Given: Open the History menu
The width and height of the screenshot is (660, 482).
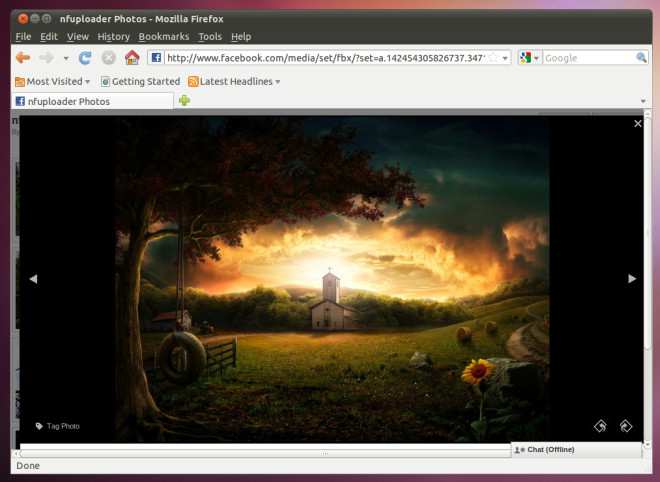Looking at the screenshot, I should (x=114, y=37).
